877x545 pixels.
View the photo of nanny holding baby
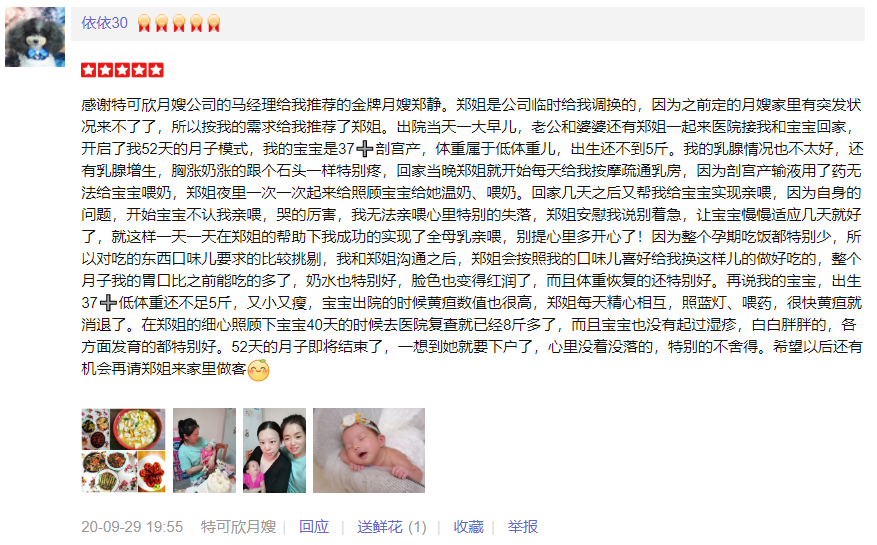[204, 450]
